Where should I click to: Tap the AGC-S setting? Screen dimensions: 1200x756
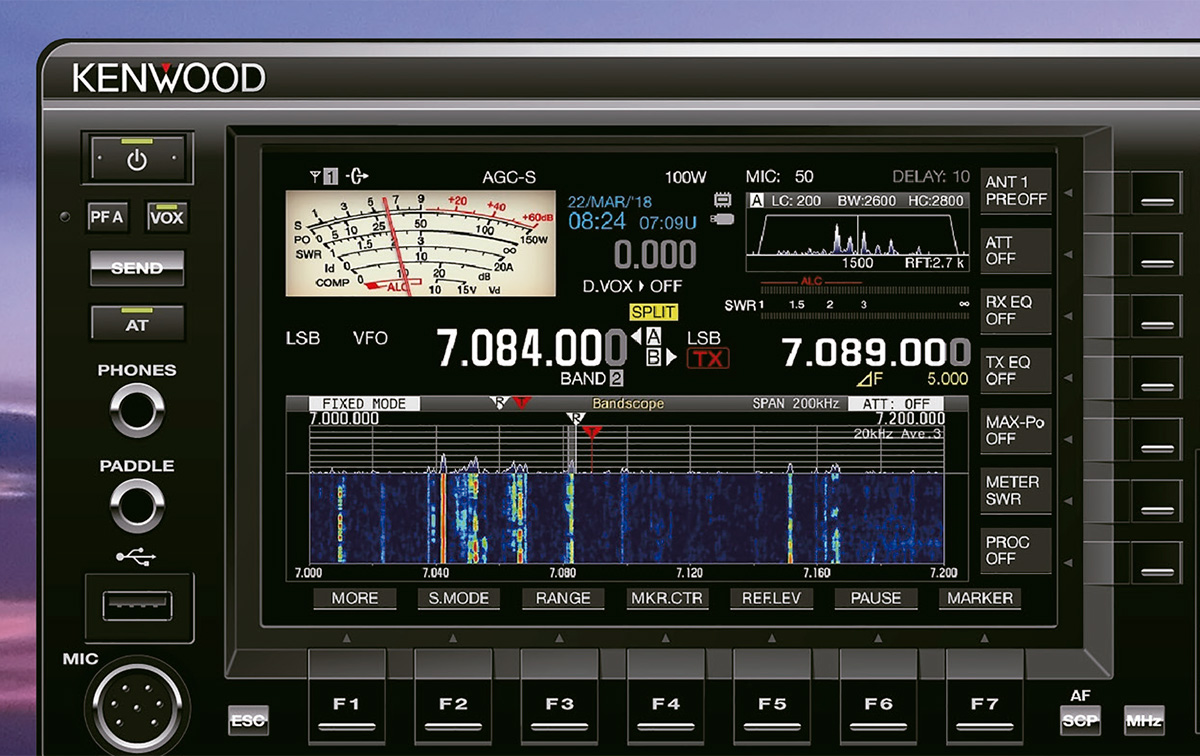coord(509,177)
